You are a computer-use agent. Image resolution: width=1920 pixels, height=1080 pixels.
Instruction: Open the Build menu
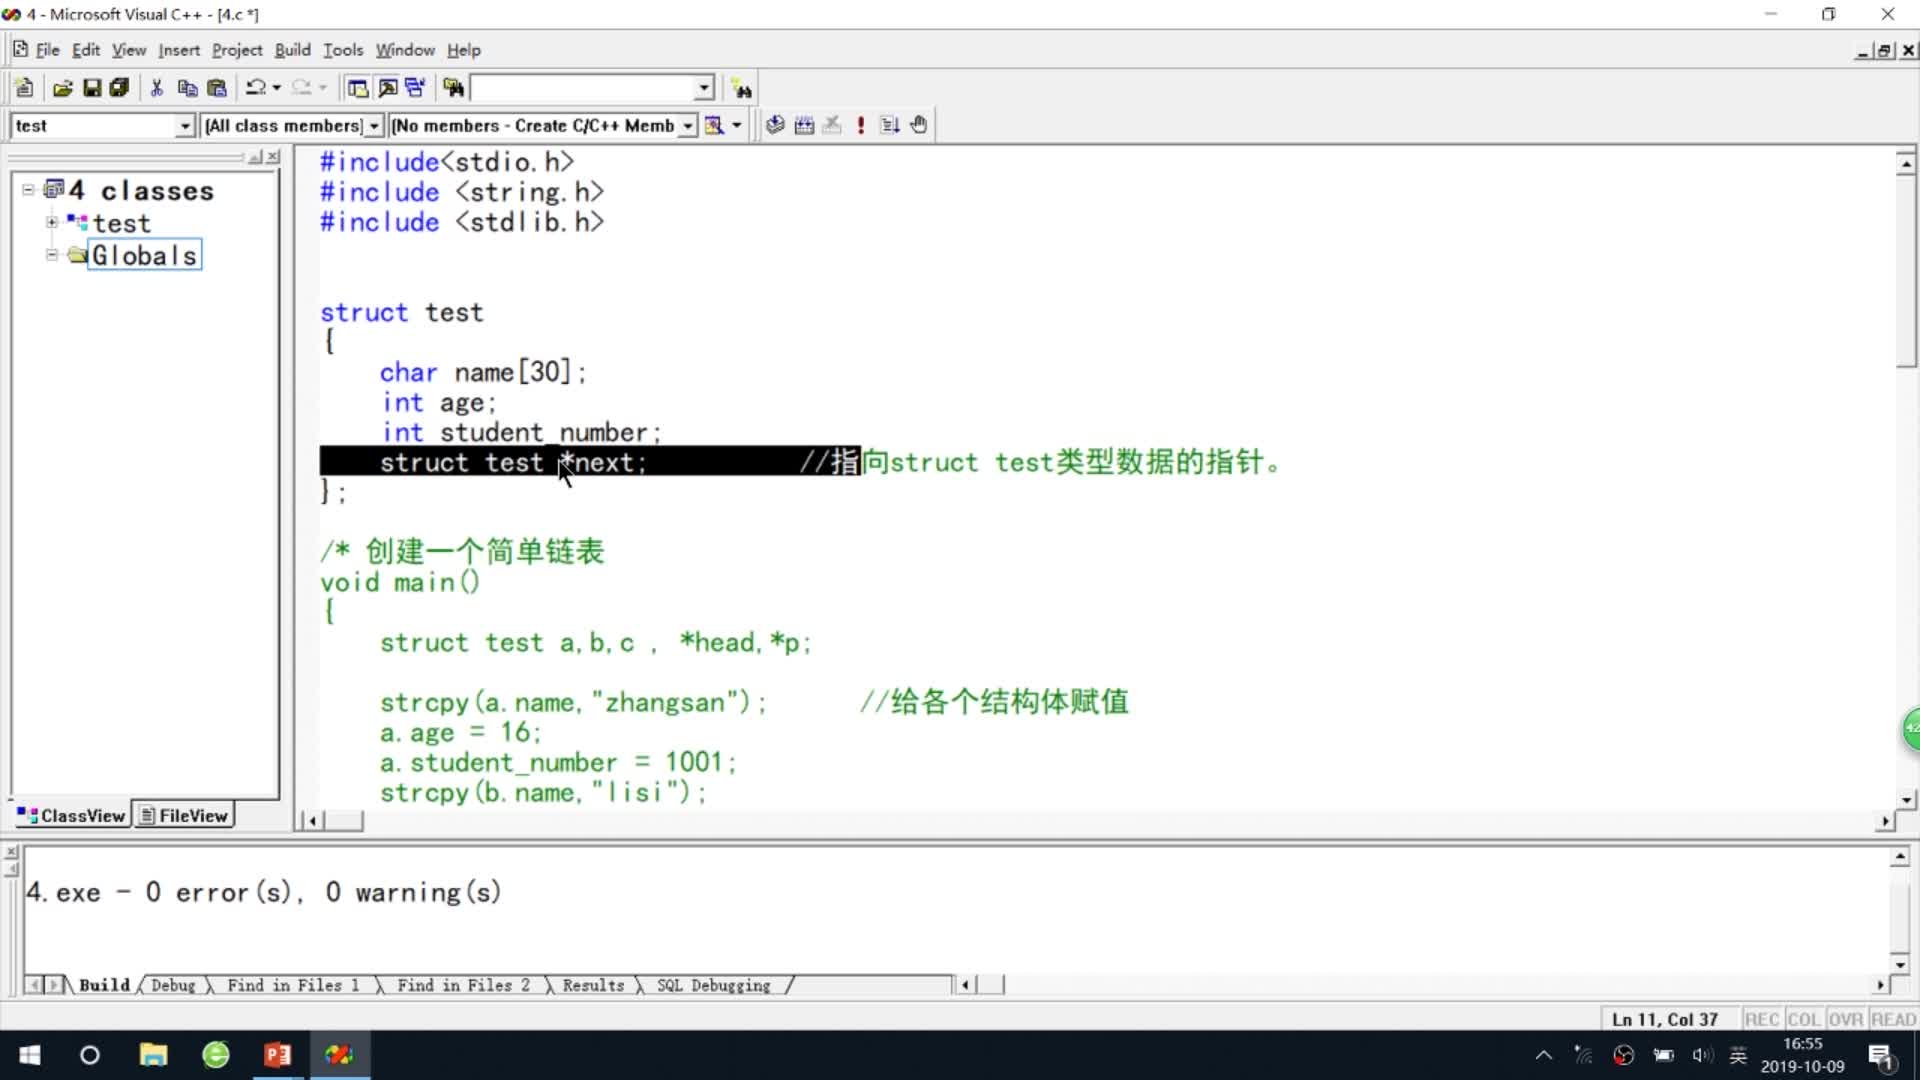click(292, 50)
